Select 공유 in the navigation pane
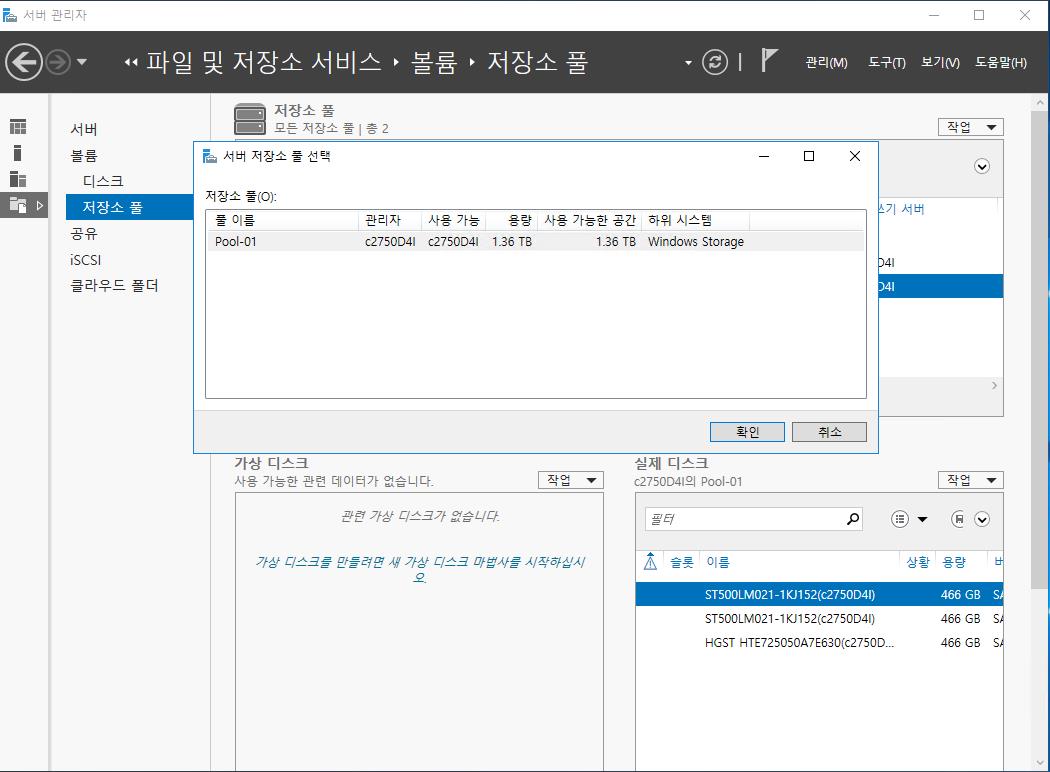This screenshot has height=772, width=1050. (x=84, y=233)
